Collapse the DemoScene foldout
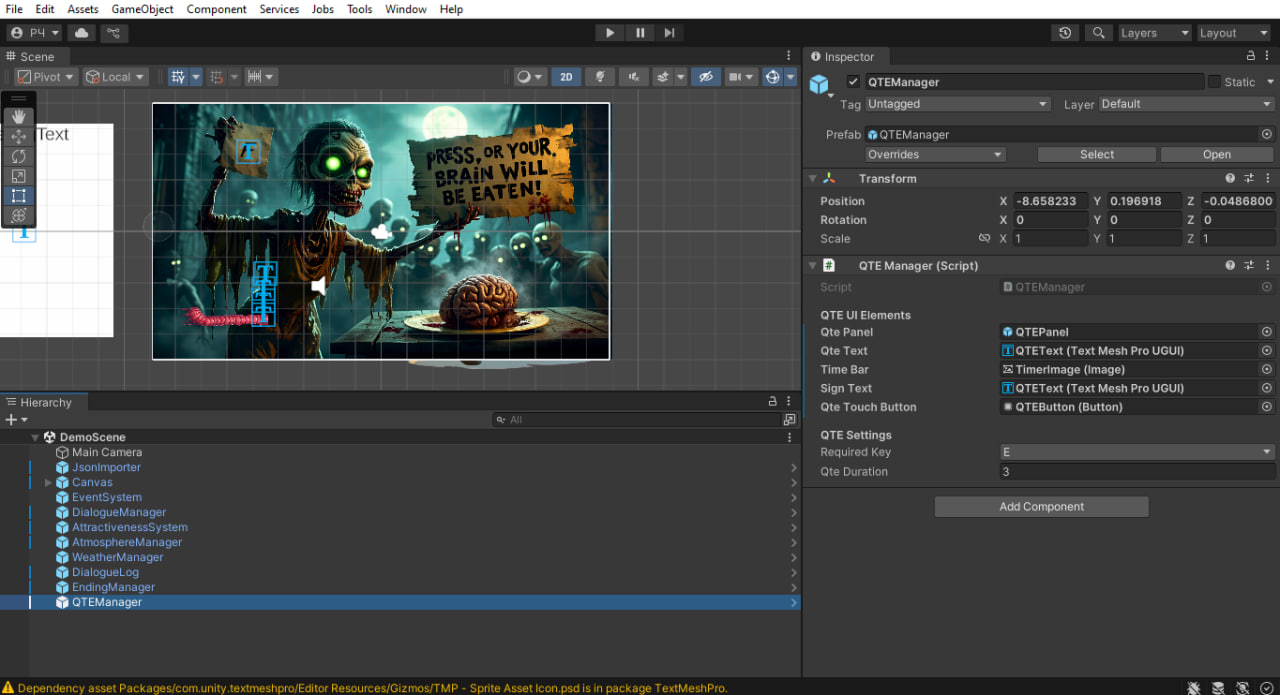Image resolution: width=1280 pixels, height=695 pixels. tap(35, 438)
